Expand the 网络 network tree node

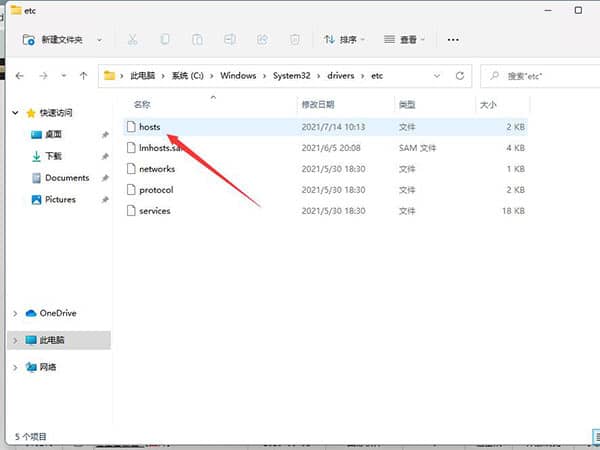(x=14, y=367)
